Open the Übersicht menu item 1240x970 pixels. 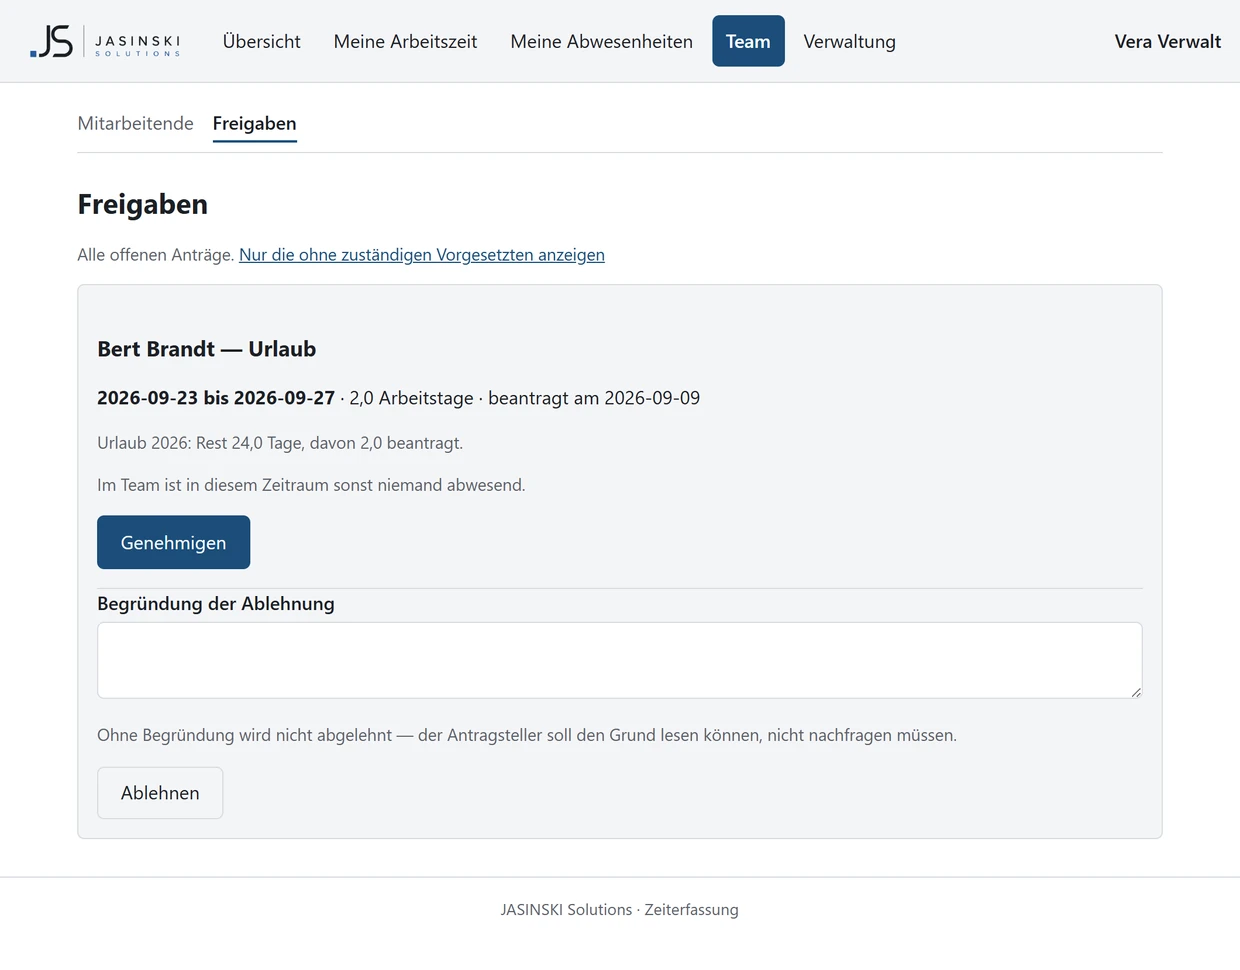pyautogui.click(x=261, y=41)
